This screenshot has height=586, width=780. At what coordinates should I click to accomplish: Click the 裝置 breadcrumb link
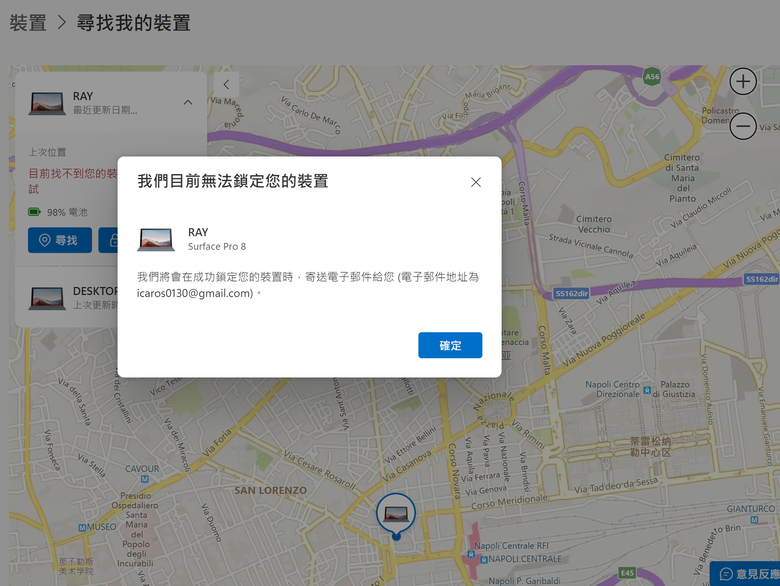pos(28,23)
